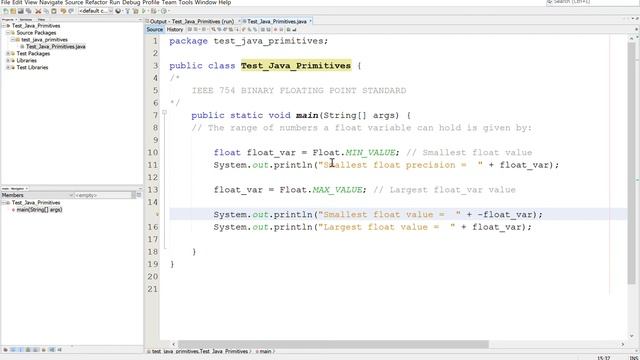The image size is (640, 360).
Task: Click the Save All toolbar icon
Action: point(29,11)
